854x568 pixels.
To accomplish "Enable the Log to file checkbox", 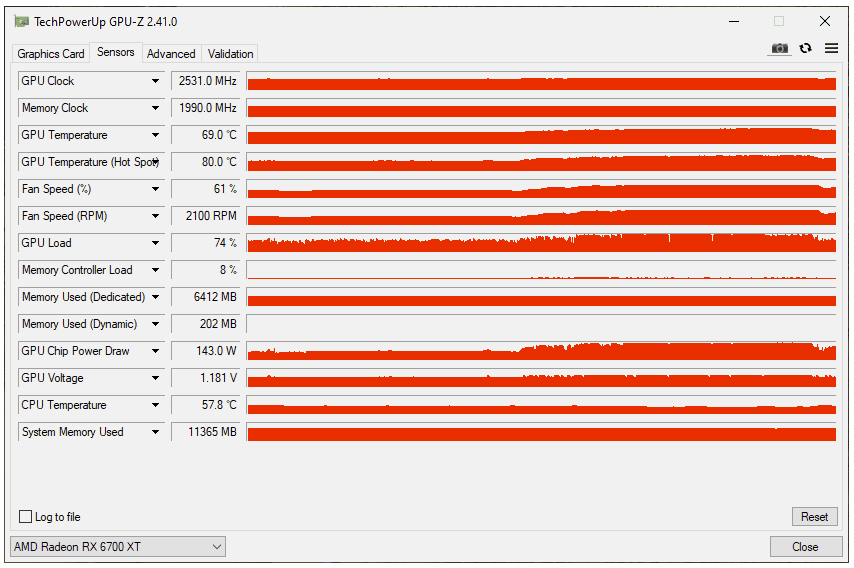I will 26,517.
